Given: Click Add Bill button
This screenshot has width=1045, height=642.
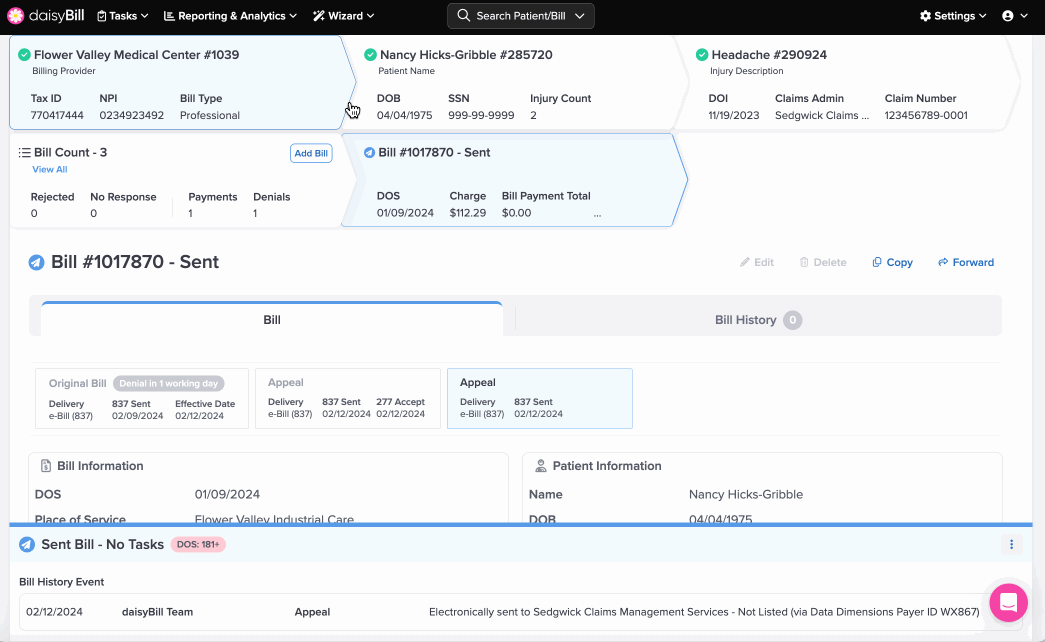Looking at the screenshot, I should click(311, 153).
